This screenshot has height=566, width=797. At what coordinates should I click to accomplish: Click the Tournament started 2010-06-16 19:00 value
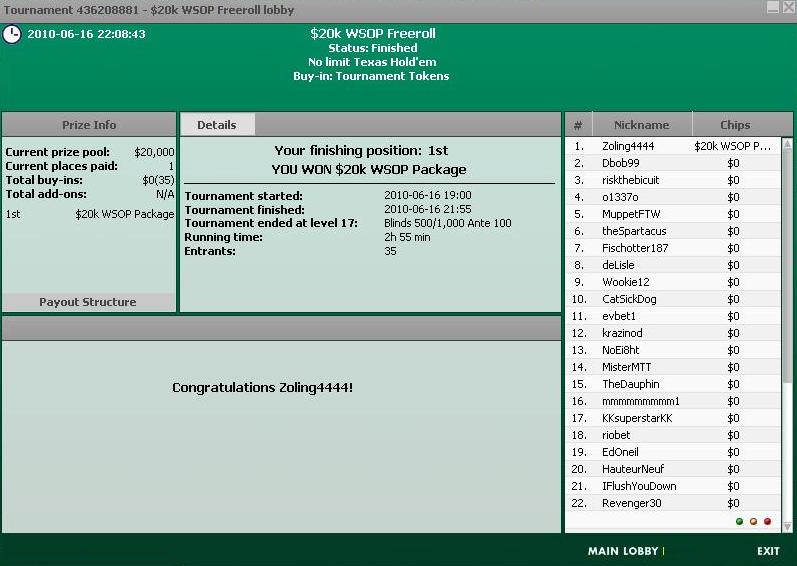coord(427,195)
